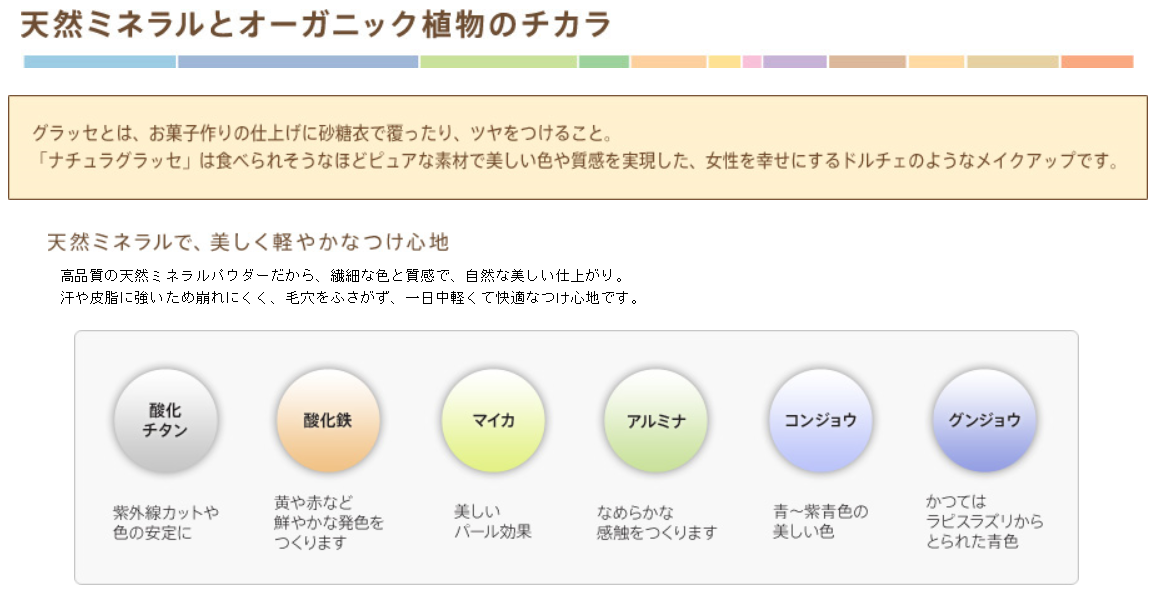The image size is (1159, 593).
Task: Click the 酸化チタン gray circle icon
Action: [x=166, y=420]
